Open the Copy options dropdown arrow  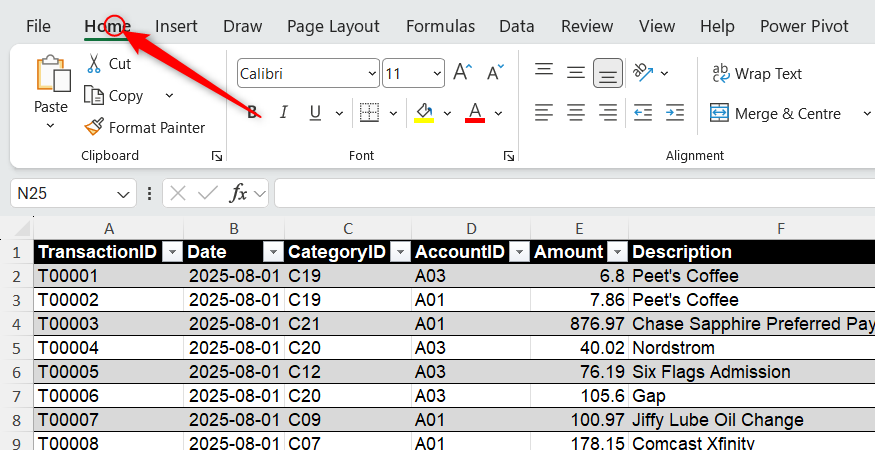169,95
